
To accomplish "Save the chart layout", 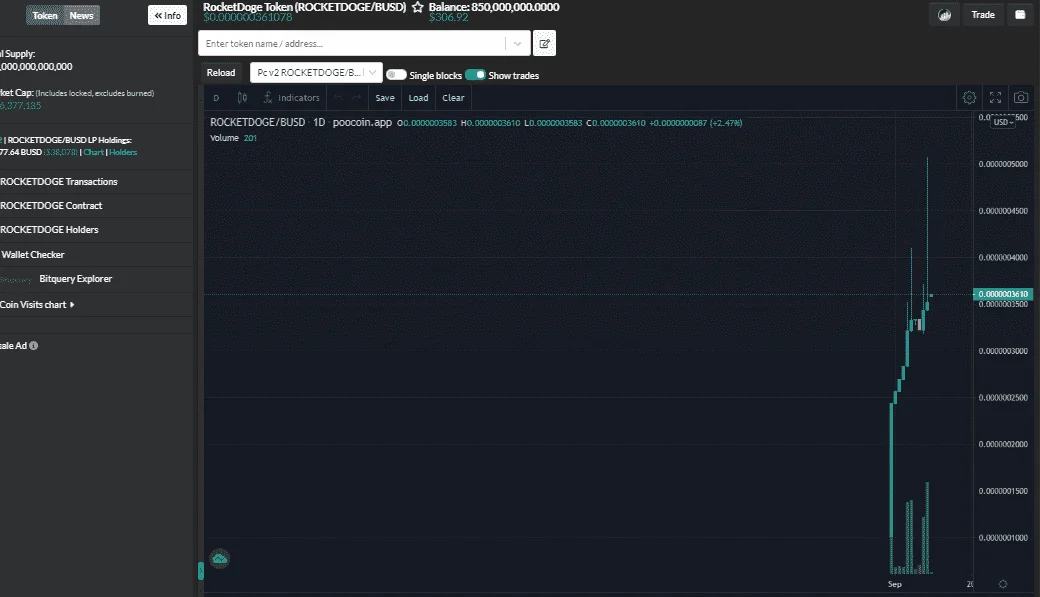I will tap(385, 98).
